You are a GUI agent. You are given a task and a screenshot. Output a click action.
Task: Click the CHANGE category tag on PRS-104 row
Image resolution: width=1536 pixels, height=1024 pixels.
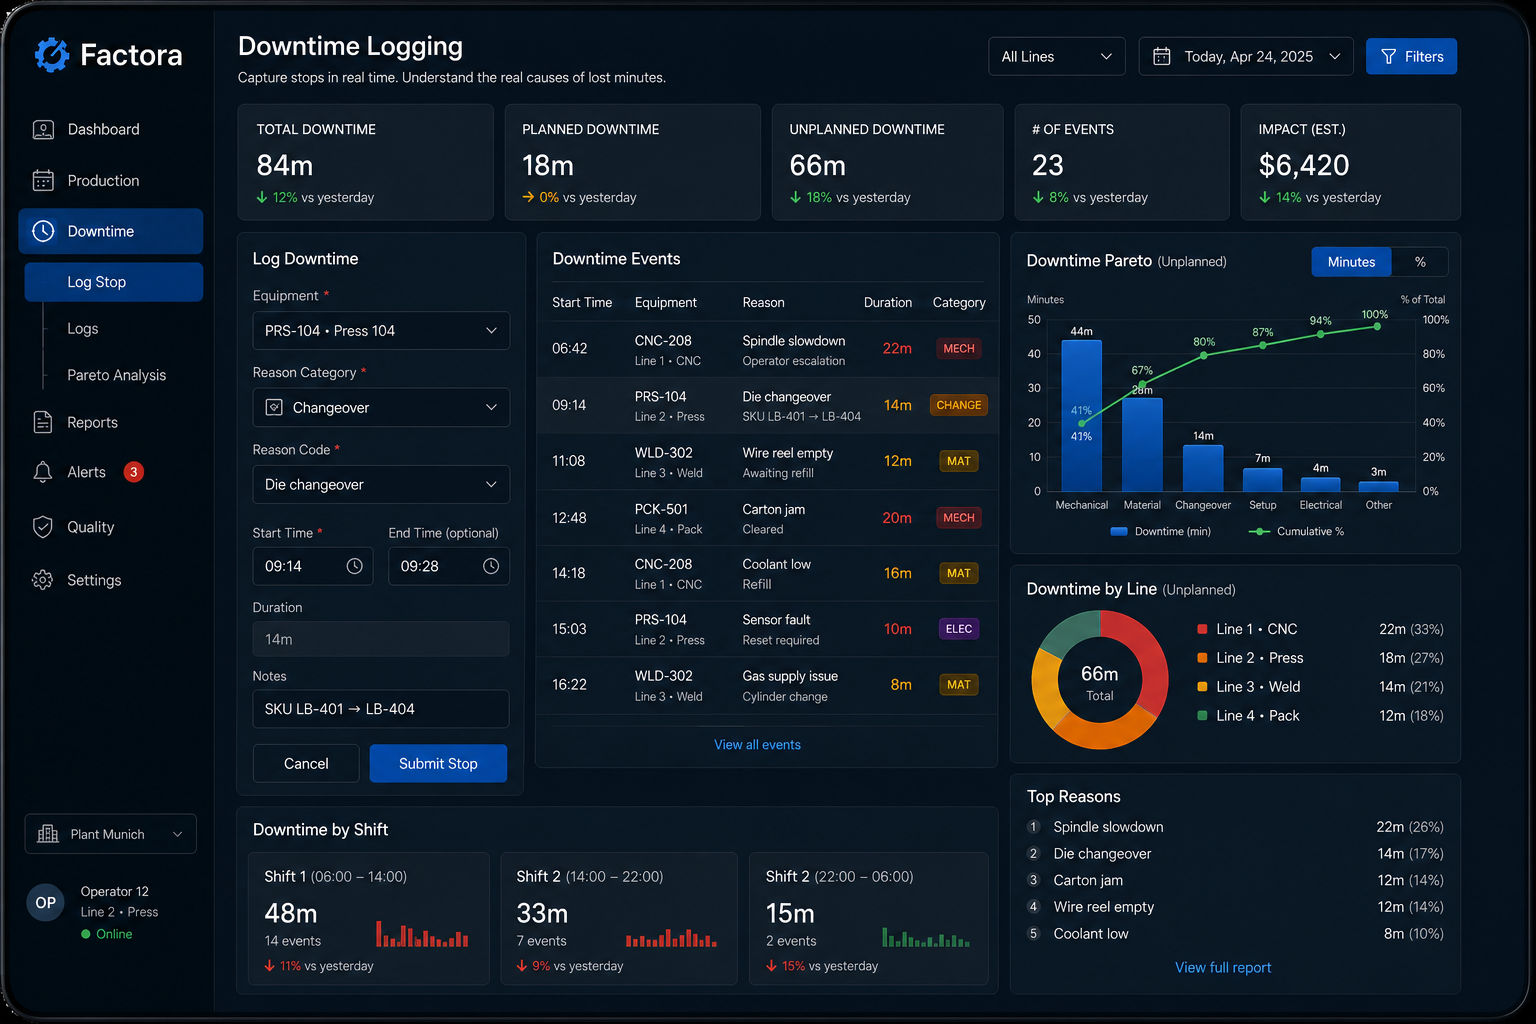[x=959, y=405]
